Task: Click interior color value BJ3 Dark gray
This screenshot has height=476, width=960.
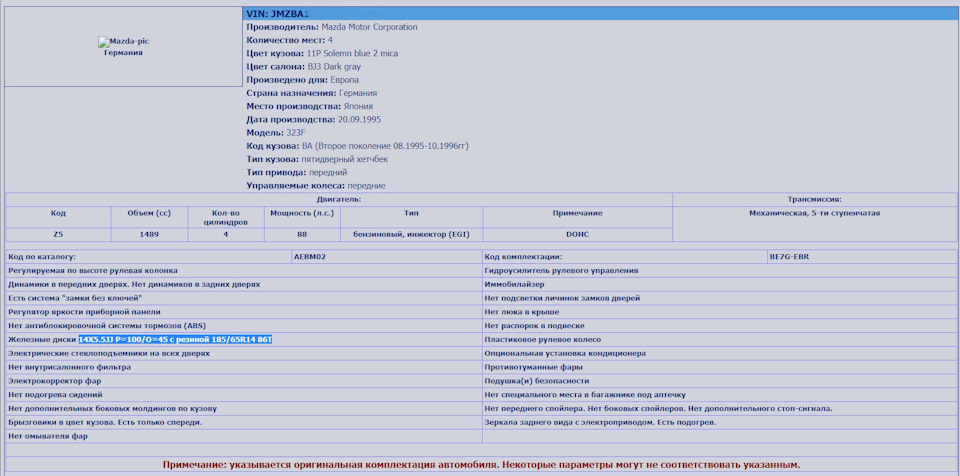Action: (x=334, y=67)
